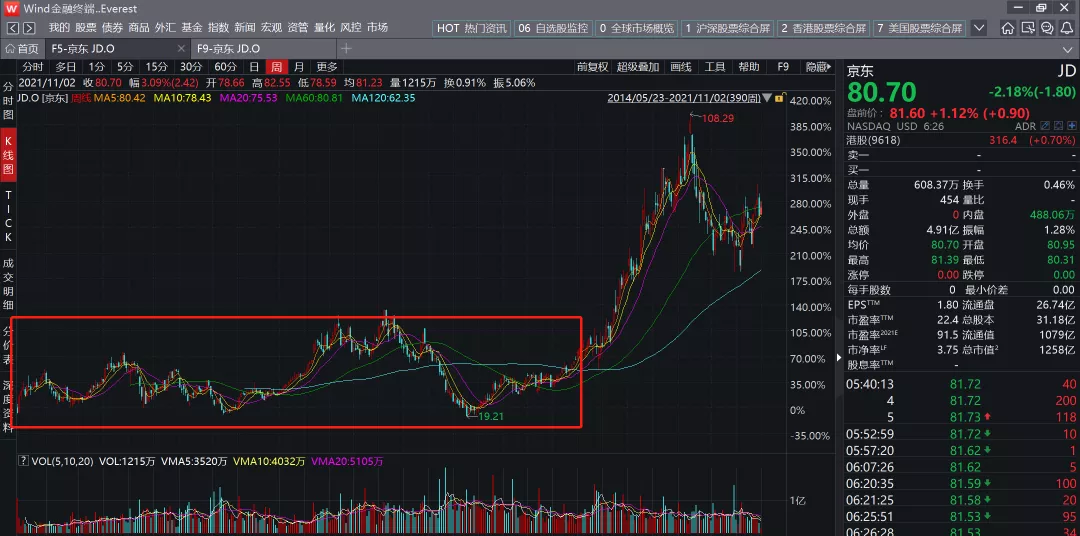This screenshot has width=1080, height=536.
Task: Go back using the left arrow navigation button
Action: click(12, 28)
